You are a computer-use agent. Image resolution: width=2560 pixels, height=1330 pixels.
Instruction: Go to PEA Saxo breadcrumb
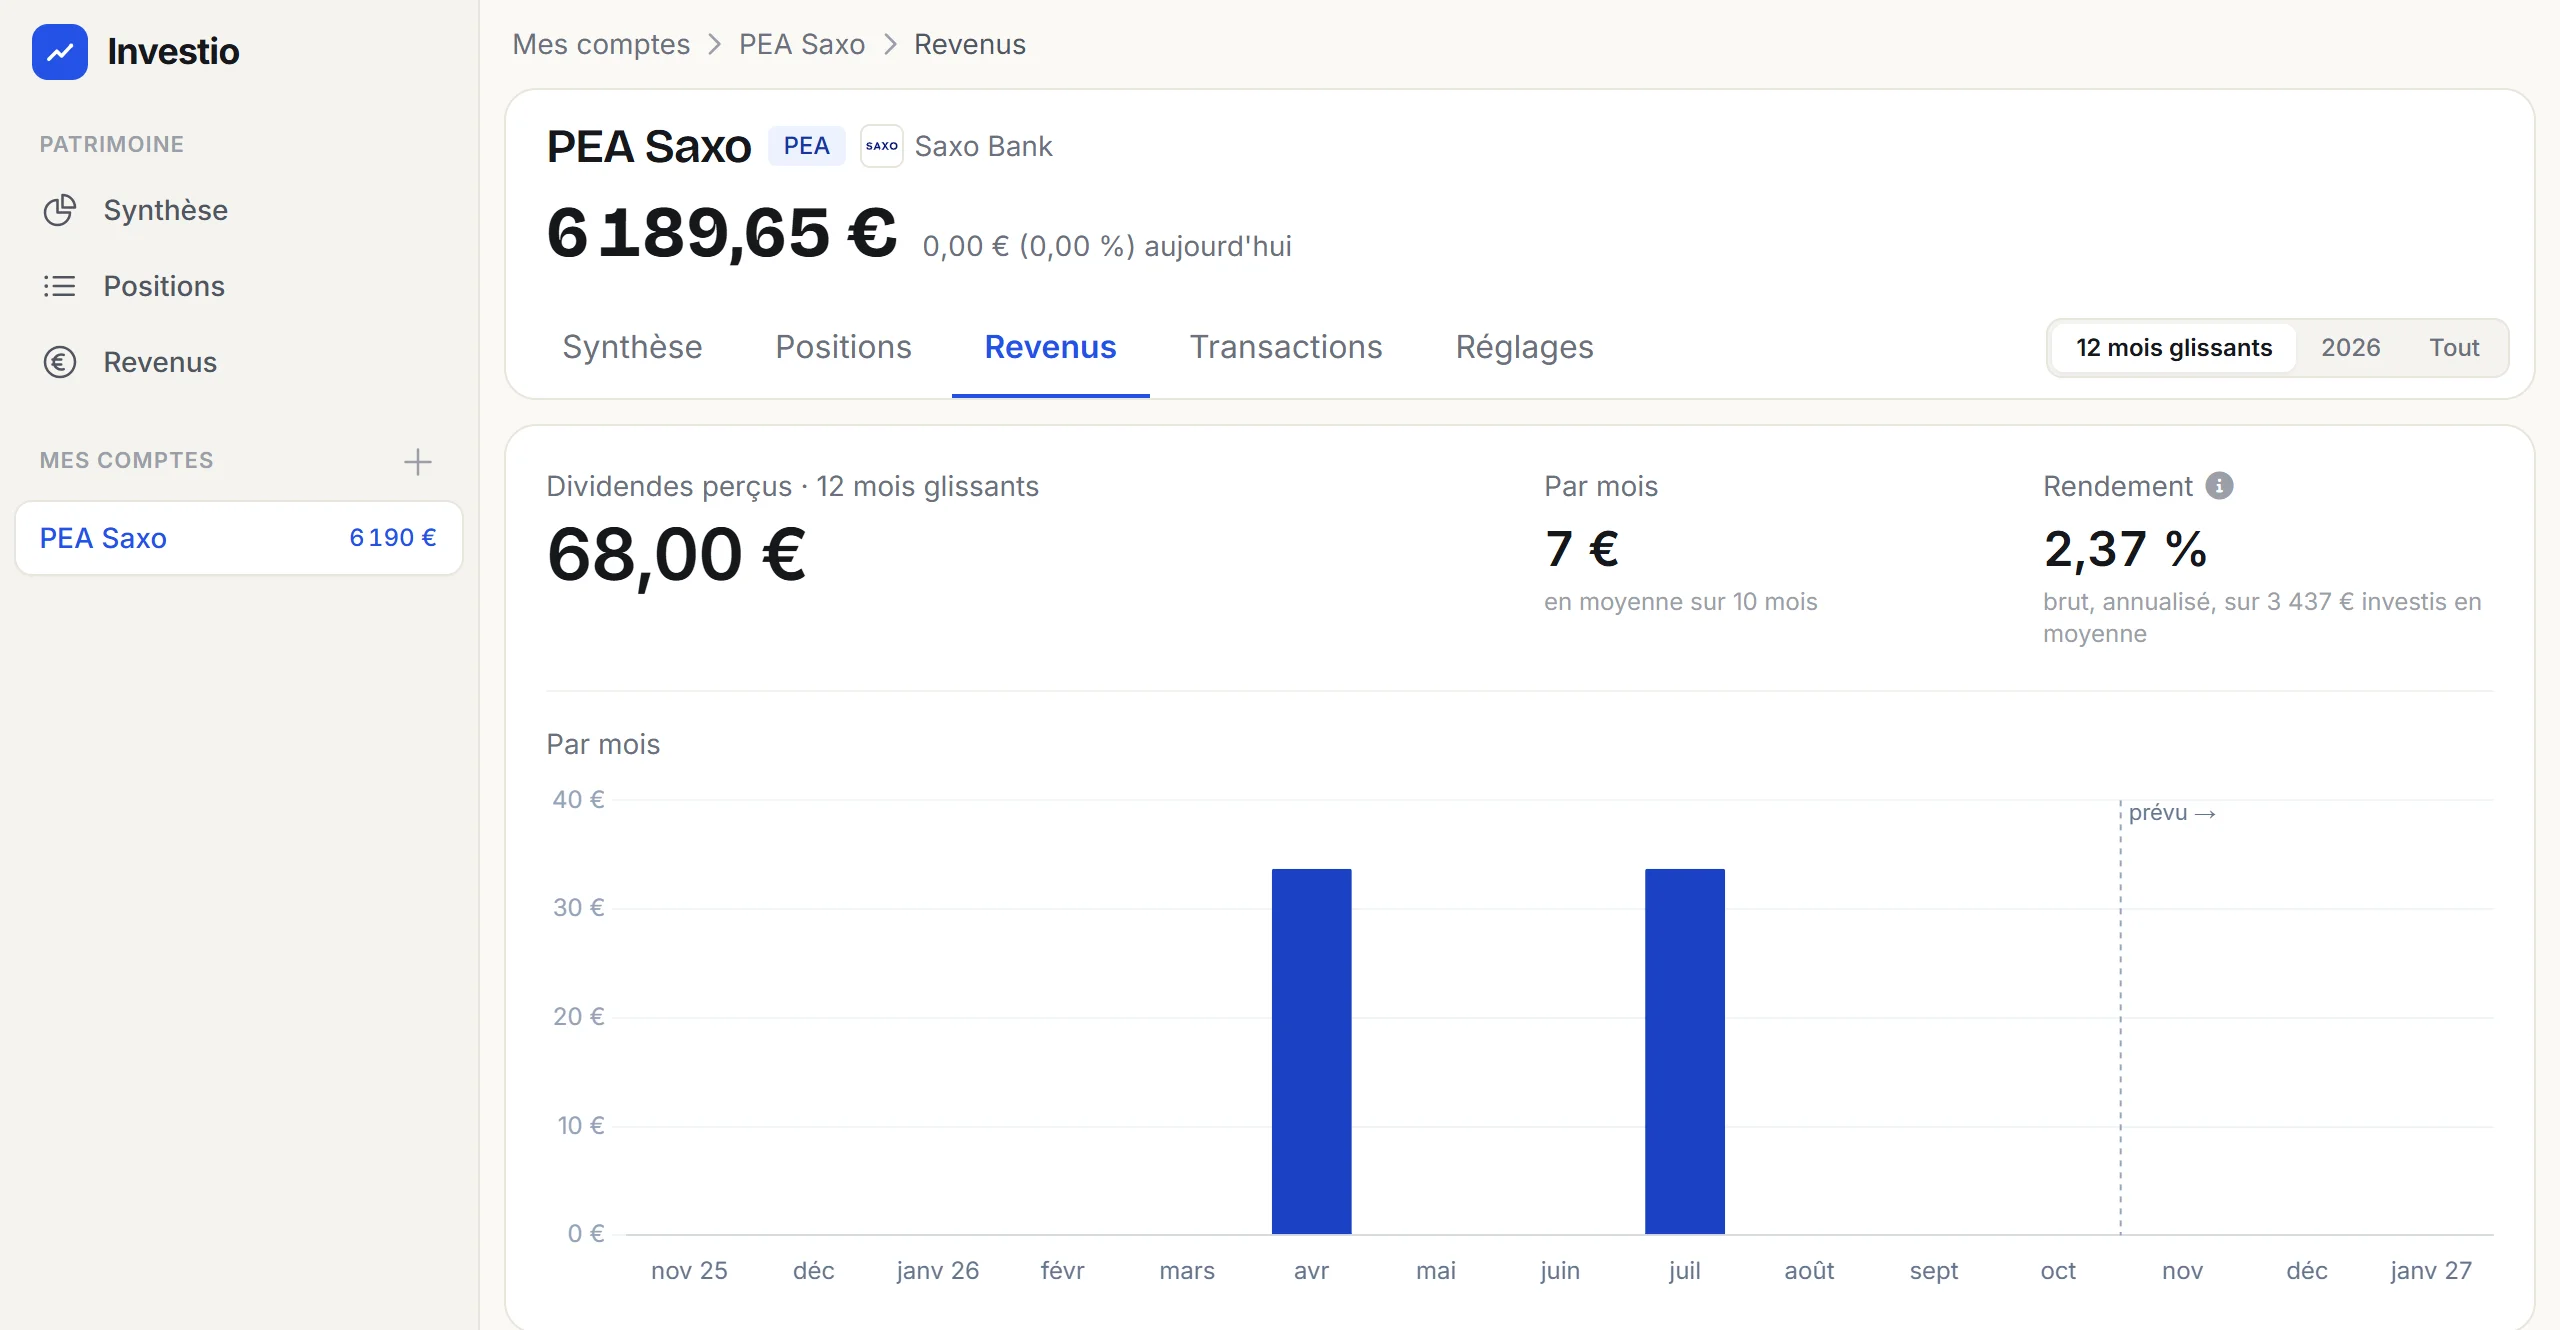pyautogui.click(x=801, y=44)
